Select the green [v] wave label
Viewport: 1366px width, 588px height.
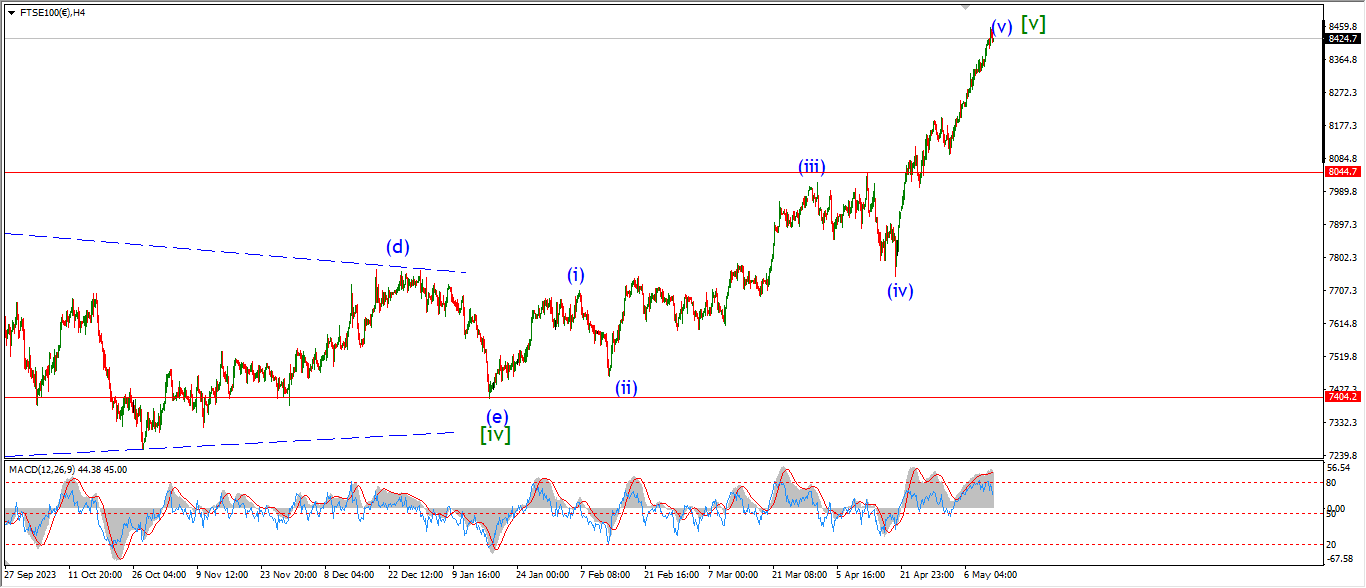click(x=1033, y=24)
